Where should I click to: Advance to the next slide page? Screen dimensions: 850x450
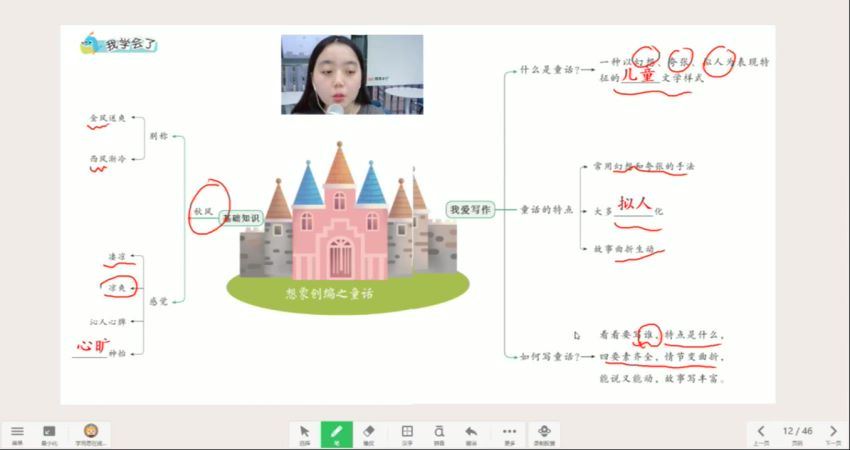833,434
